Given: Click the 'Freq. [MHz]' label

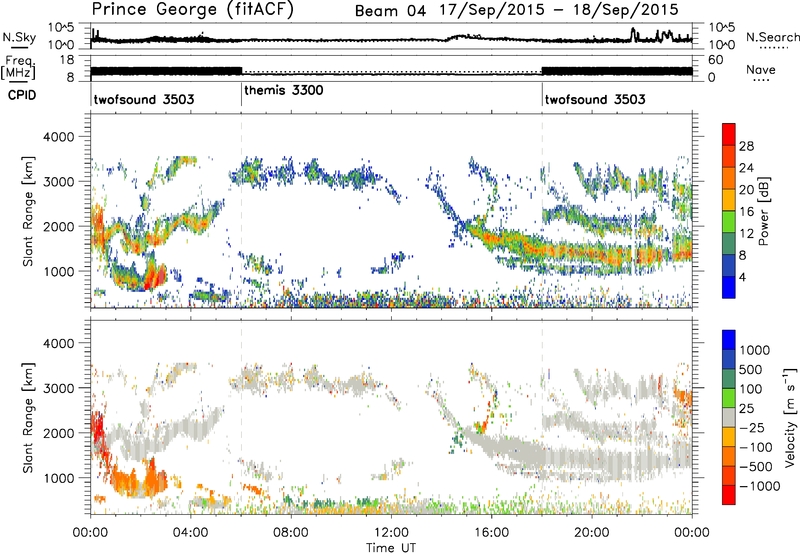Looking at the screenshot, I should point(19,68).
